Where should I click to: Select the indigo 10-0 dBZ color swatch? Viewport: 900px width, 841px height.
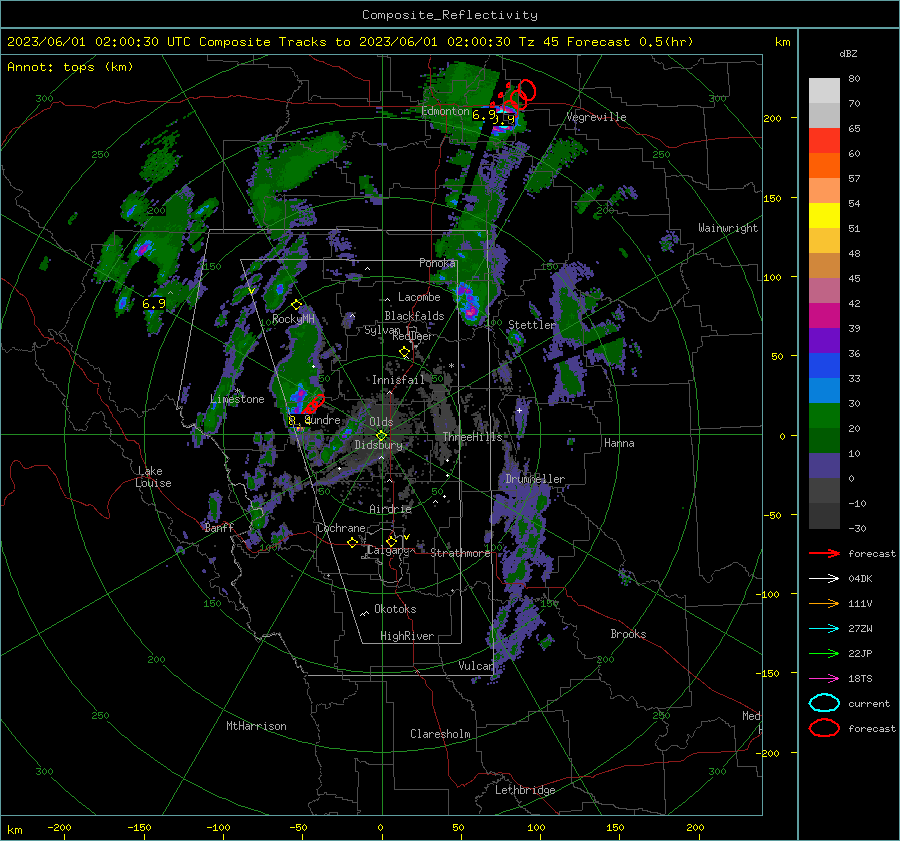coord(824,466)
